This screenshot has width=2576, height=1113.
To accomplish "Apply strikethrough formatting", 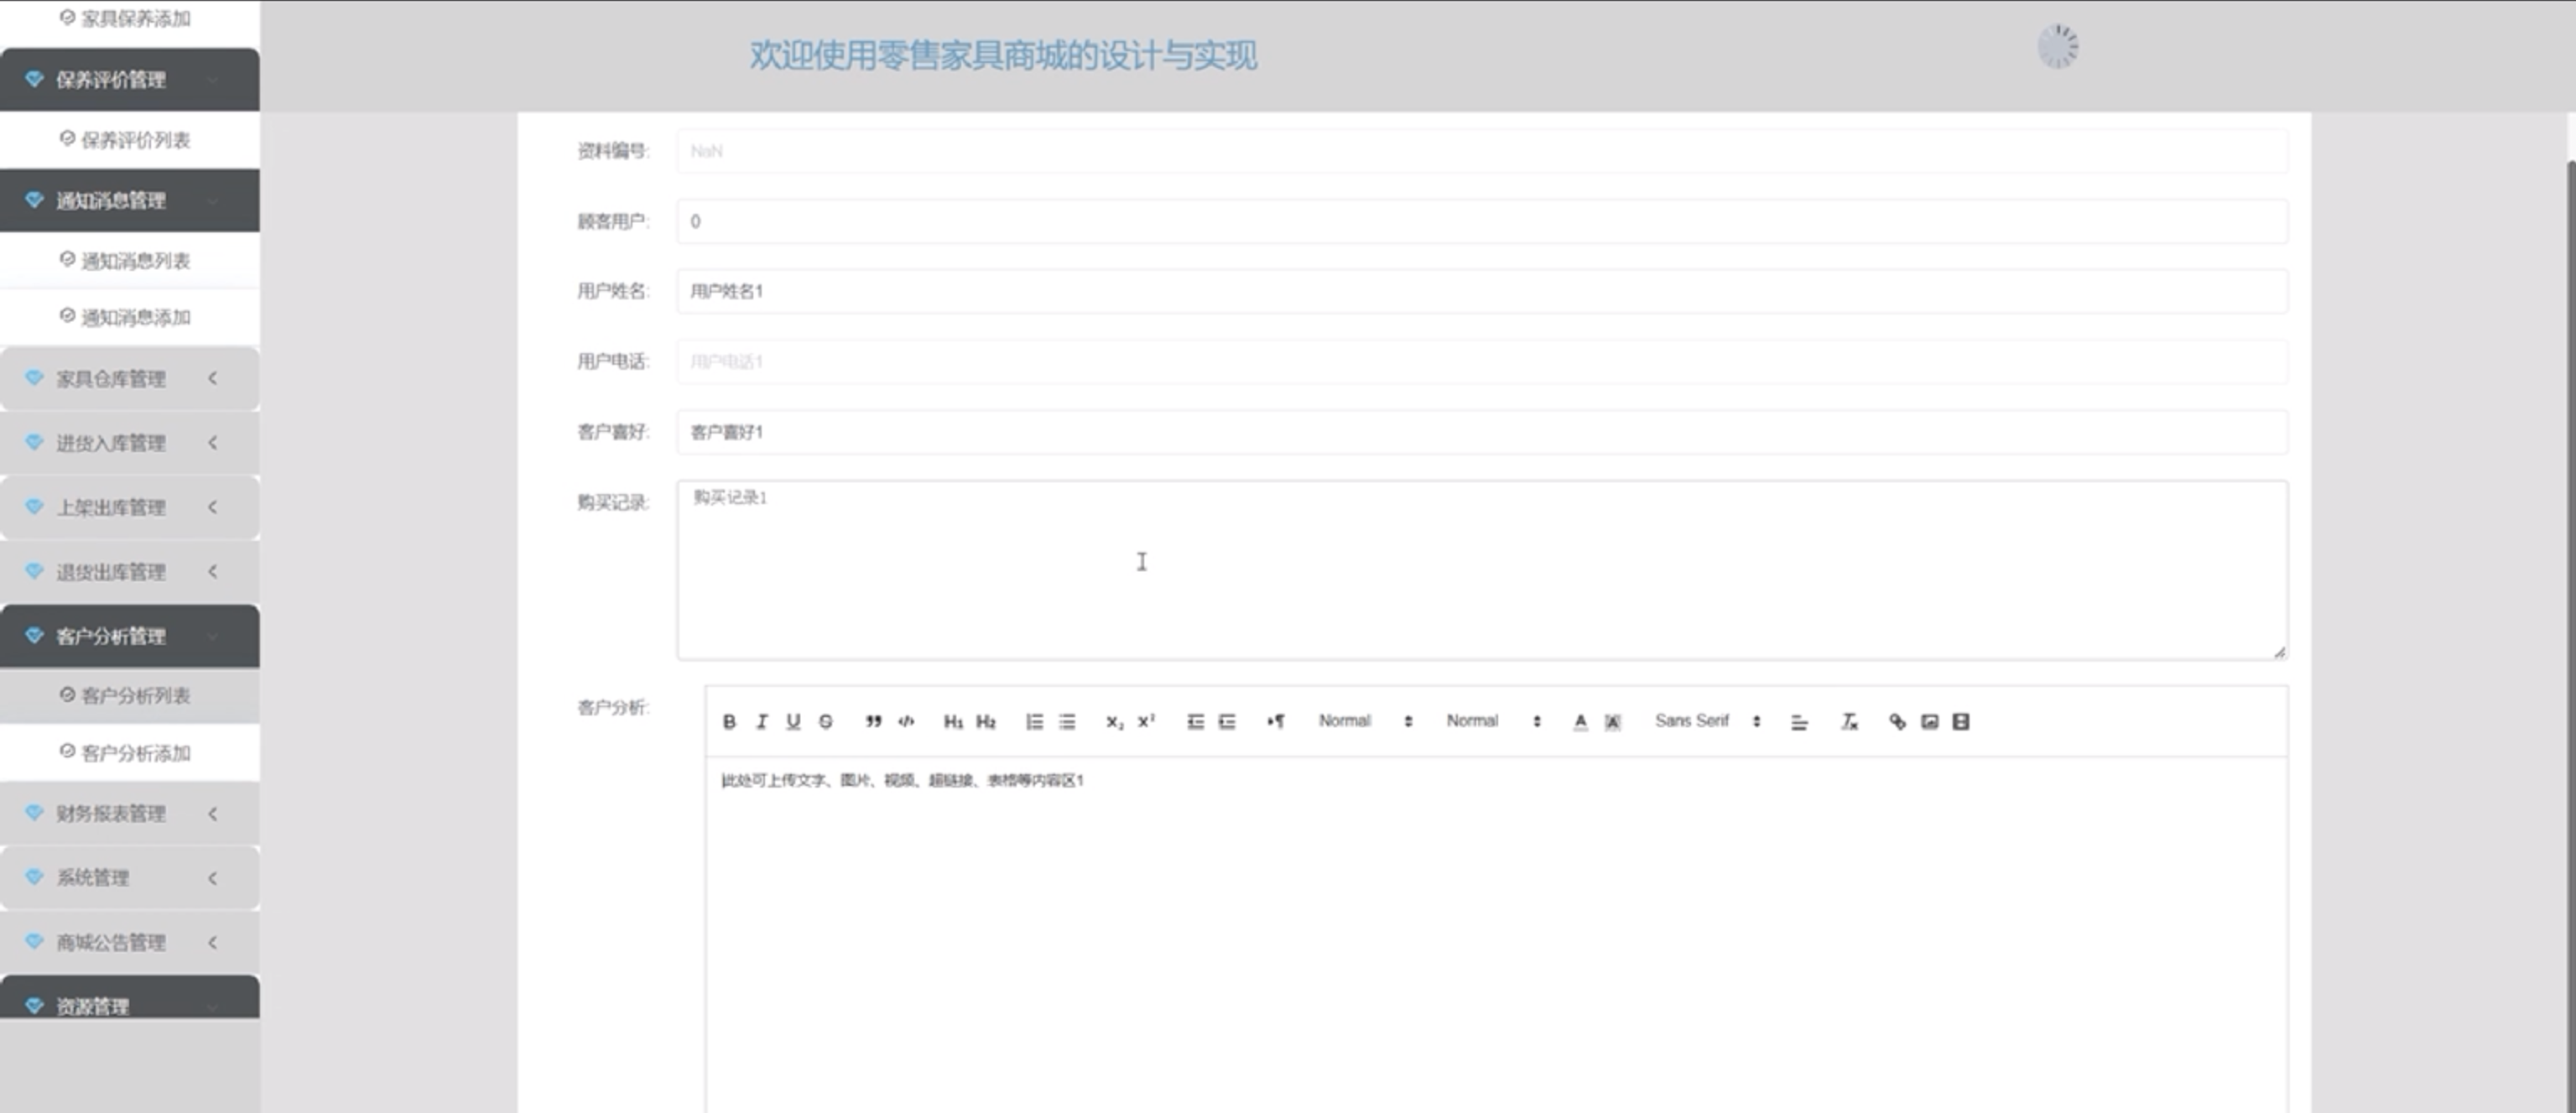I will tap(825, 721).
